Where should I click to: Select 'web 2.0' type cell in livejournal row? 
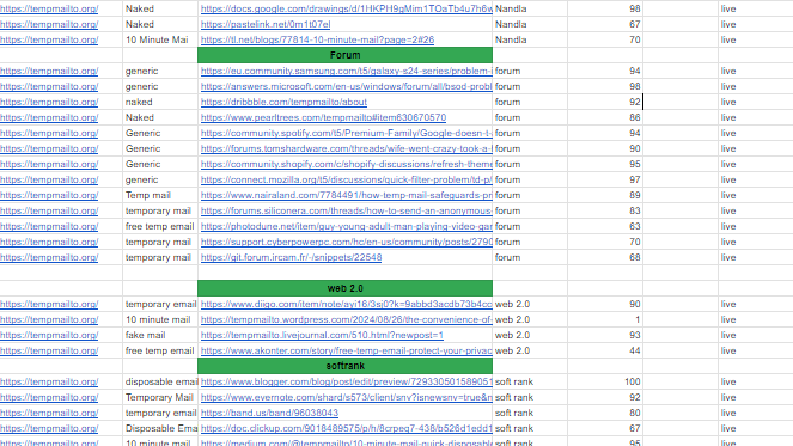[x=530, y=335]
